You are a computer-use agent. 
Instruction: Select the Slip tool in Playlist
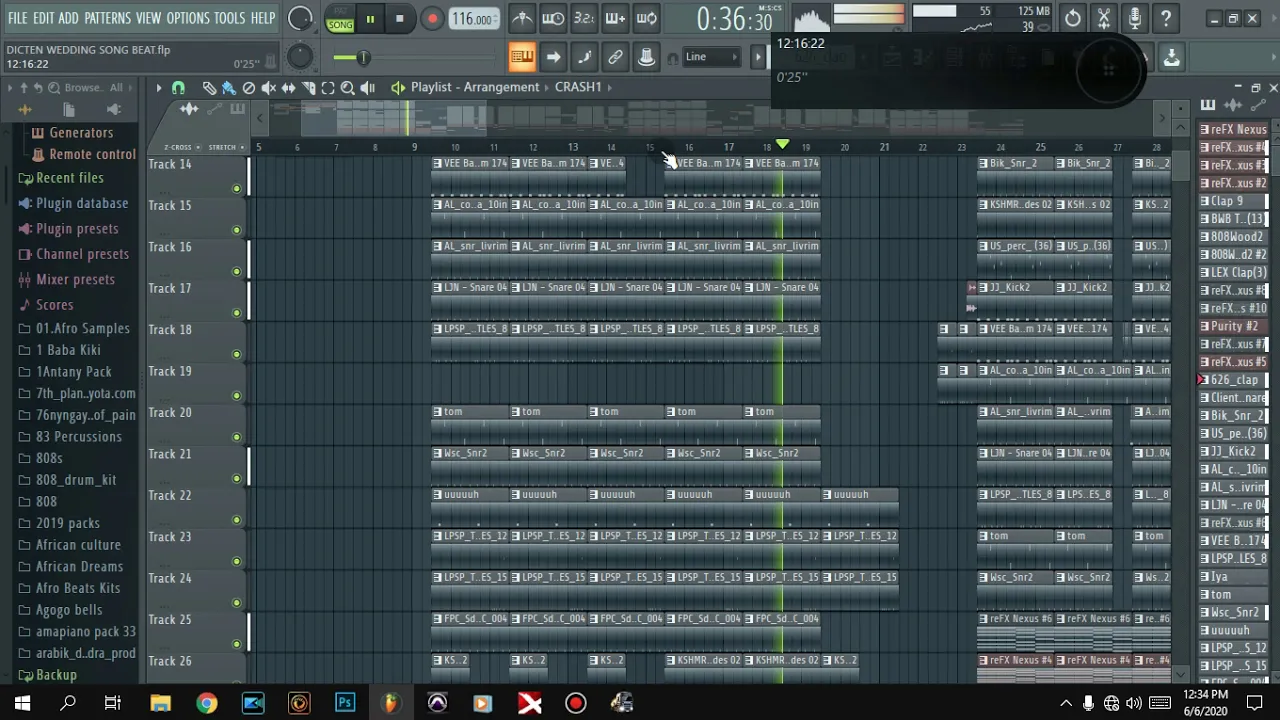(x=288, y=88)
